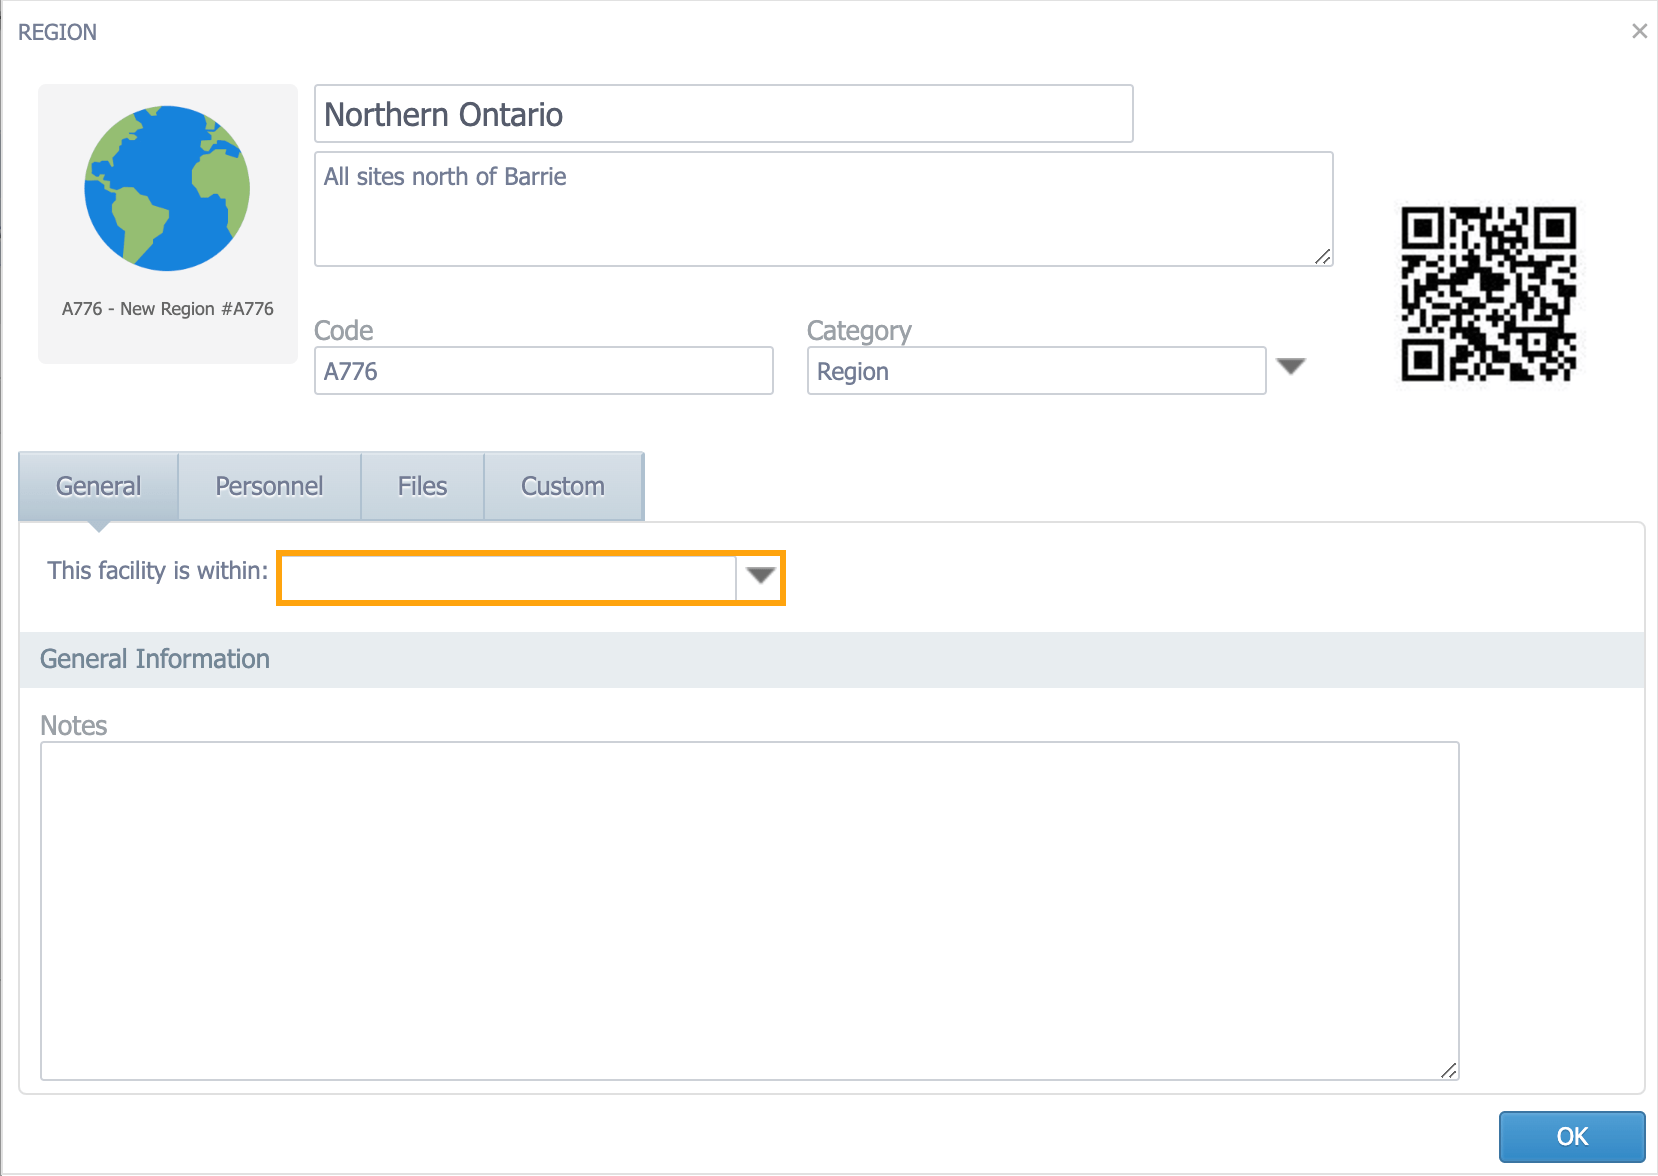Viewport: 1658px width, 1176px height.
Task: Close the Region dialog
Action: [1639, 31]
